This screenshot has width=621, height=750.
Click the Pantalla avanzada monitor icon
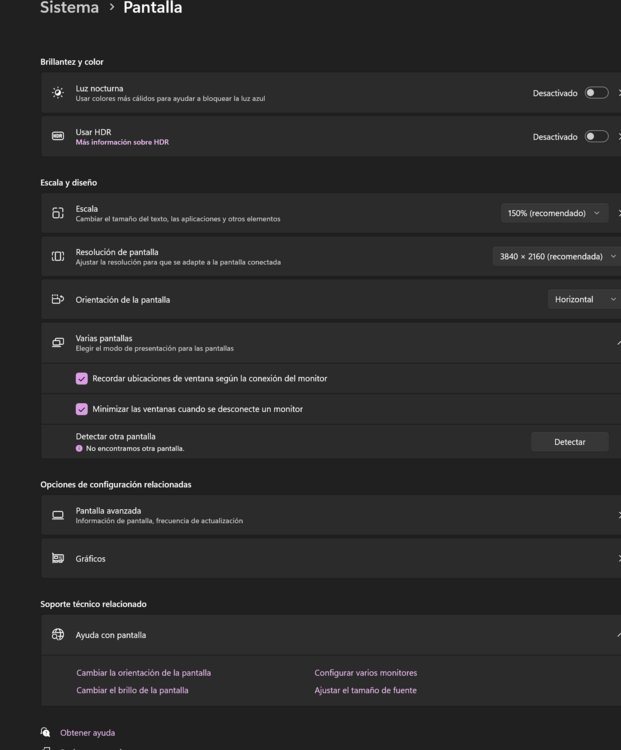(x=58, y=515)
